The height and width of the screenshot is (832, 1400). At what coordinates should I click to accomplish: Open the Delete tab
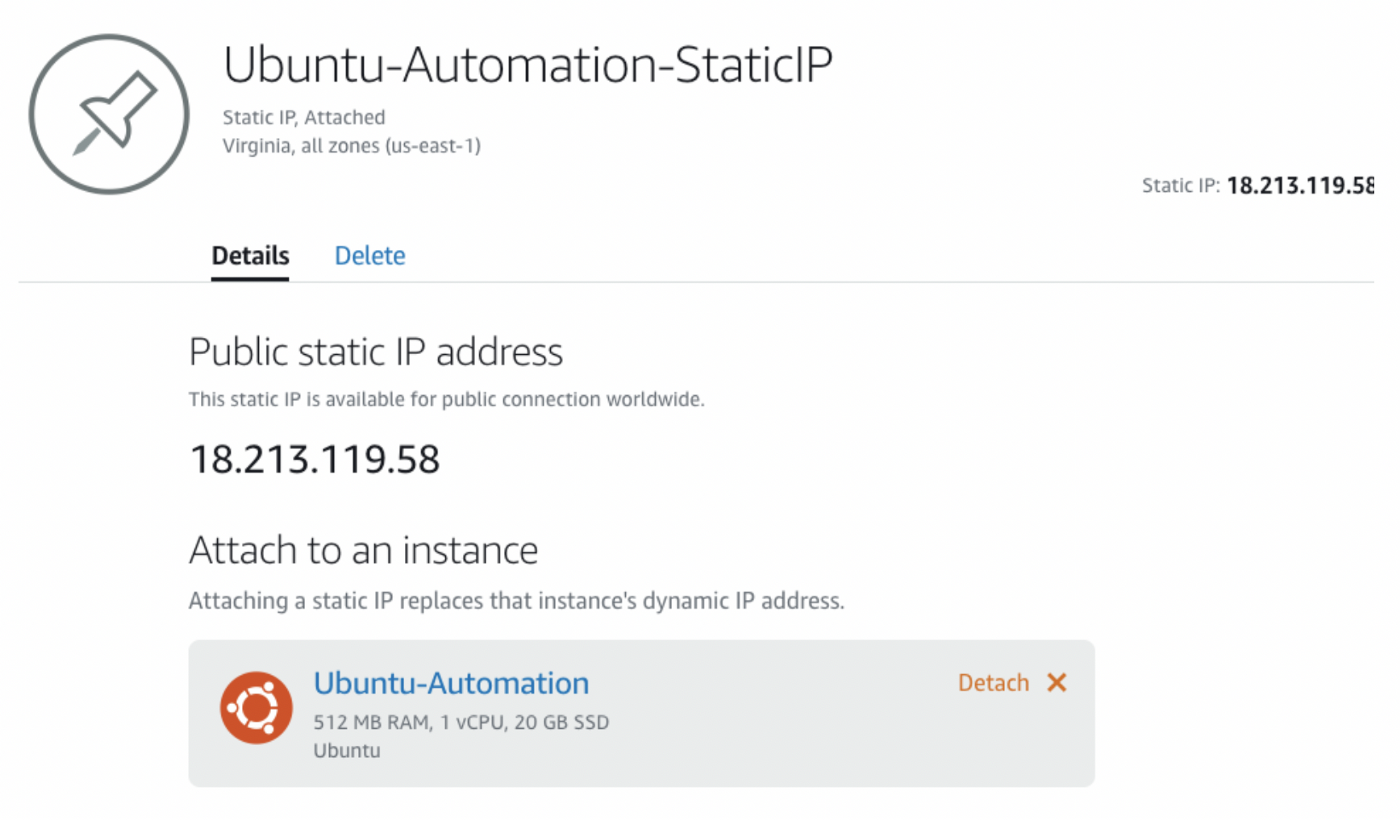[370, 256]
